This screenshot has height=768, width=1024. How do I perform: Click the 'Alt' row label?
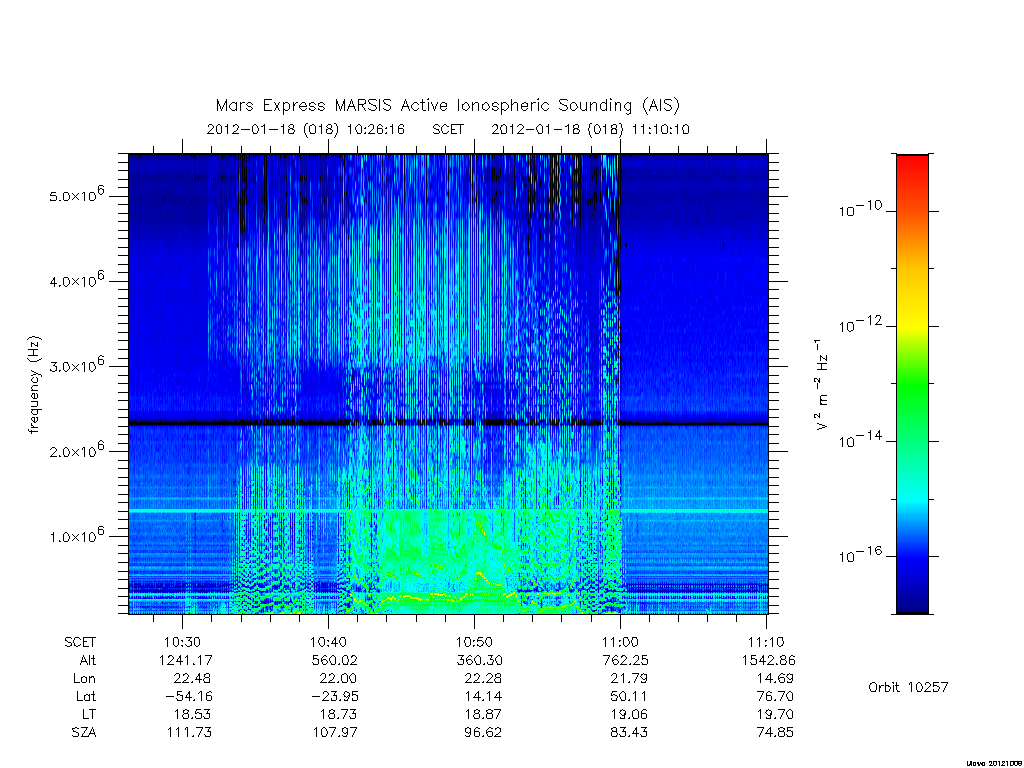click(x=88, y=661)
